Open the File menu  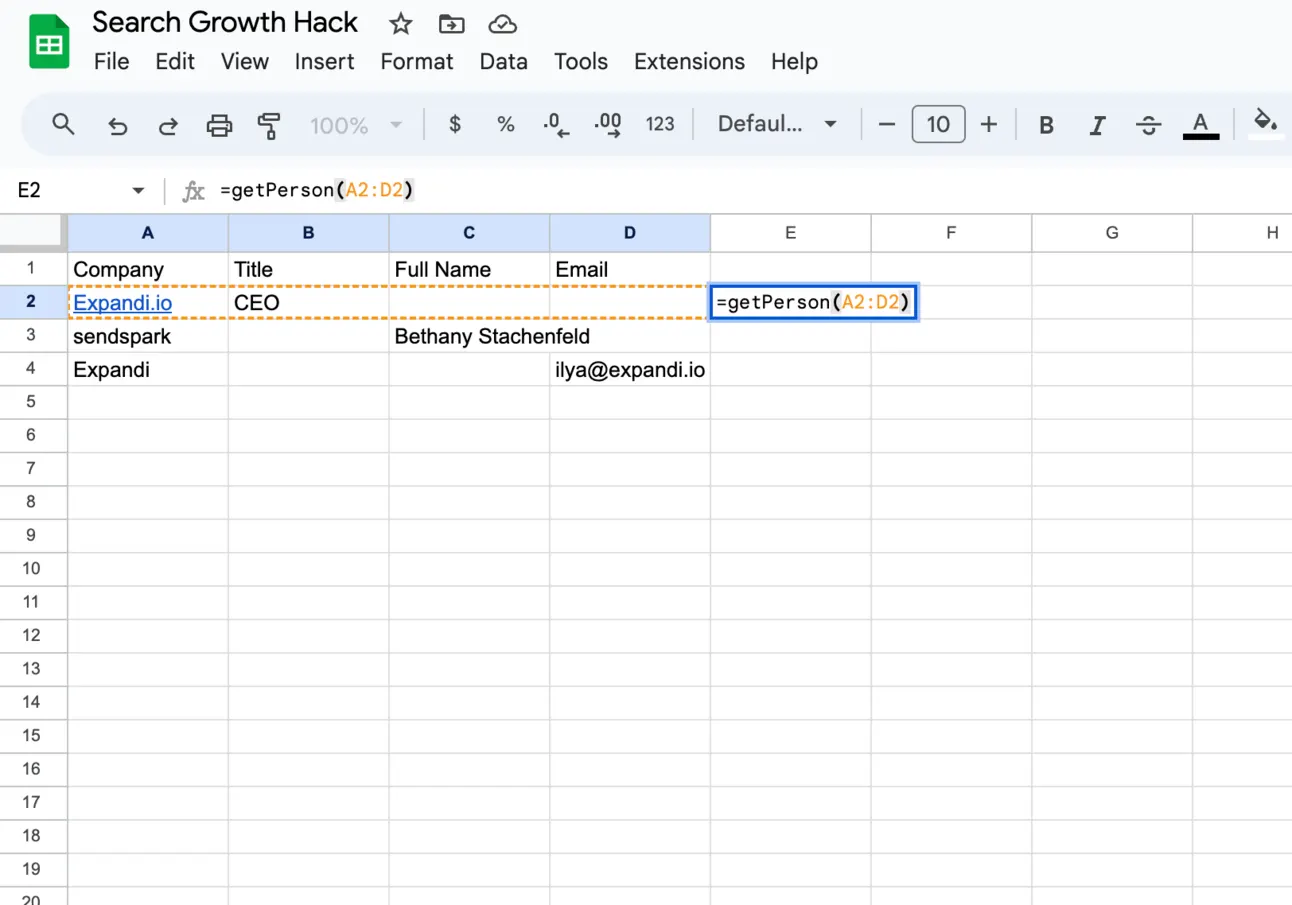[112, 61]
